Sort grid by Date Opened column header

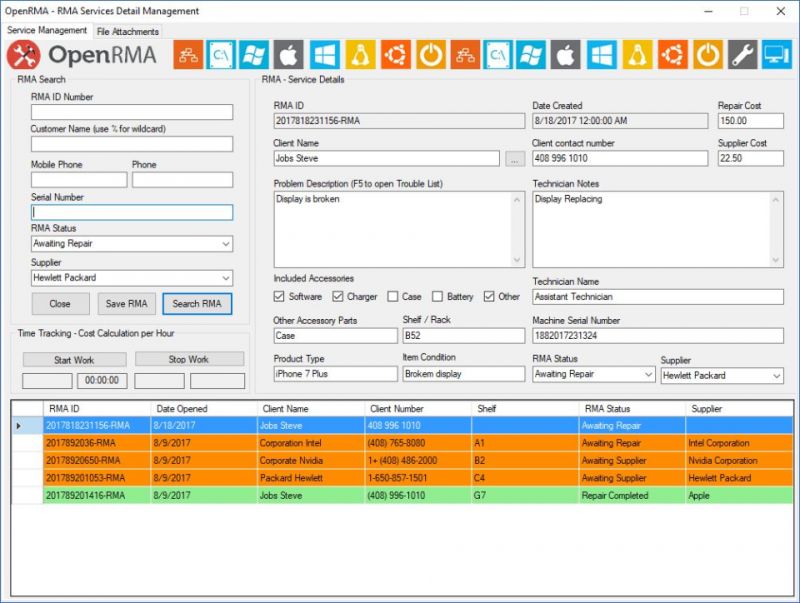[x=204, y=409]
